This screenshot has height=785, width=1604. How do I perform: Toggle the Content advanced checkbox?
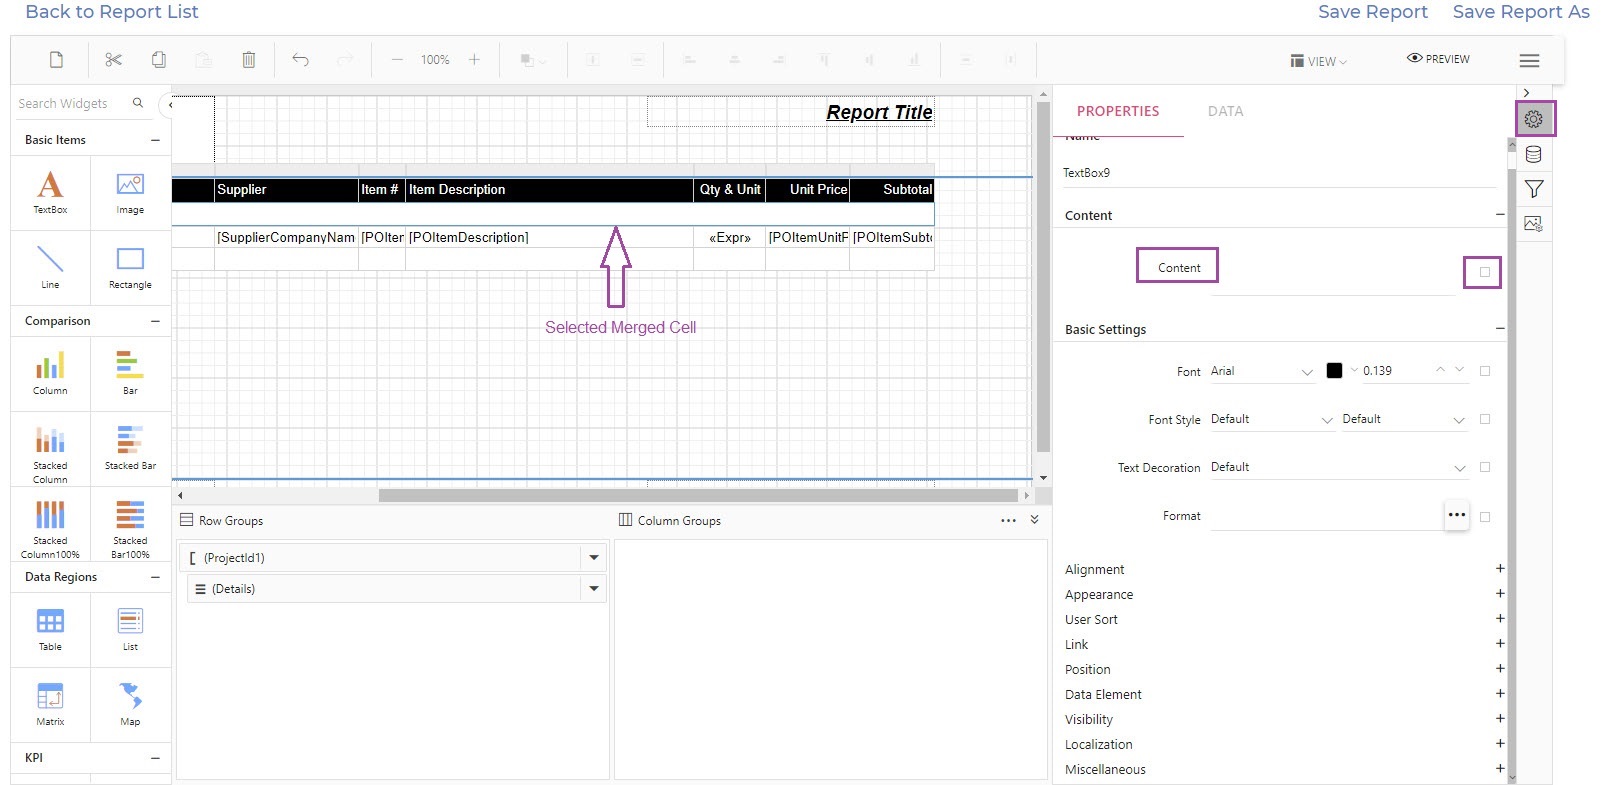[x=1485, y=272]
